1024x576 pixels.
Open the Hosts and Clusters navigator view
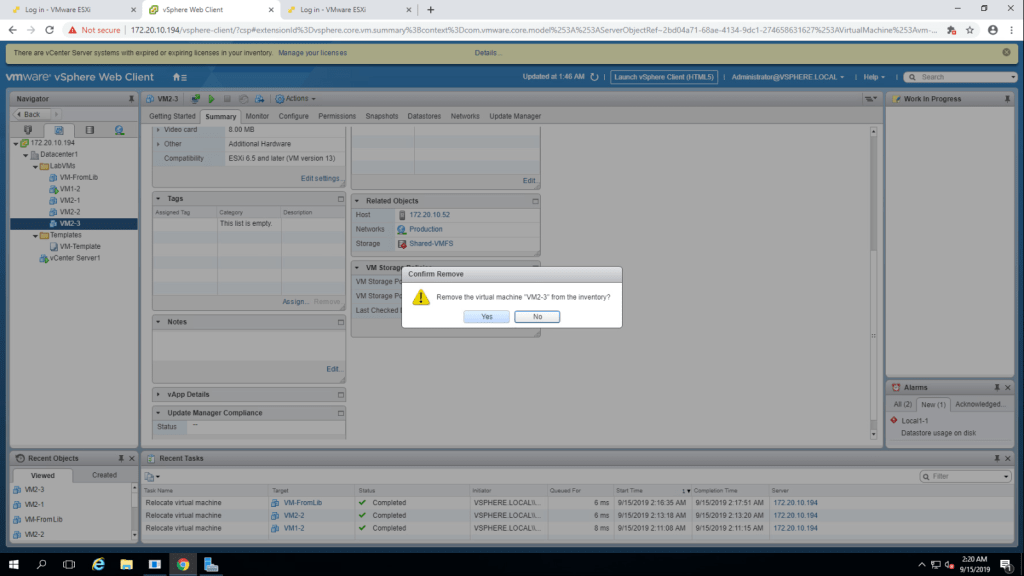pos(28,130)
